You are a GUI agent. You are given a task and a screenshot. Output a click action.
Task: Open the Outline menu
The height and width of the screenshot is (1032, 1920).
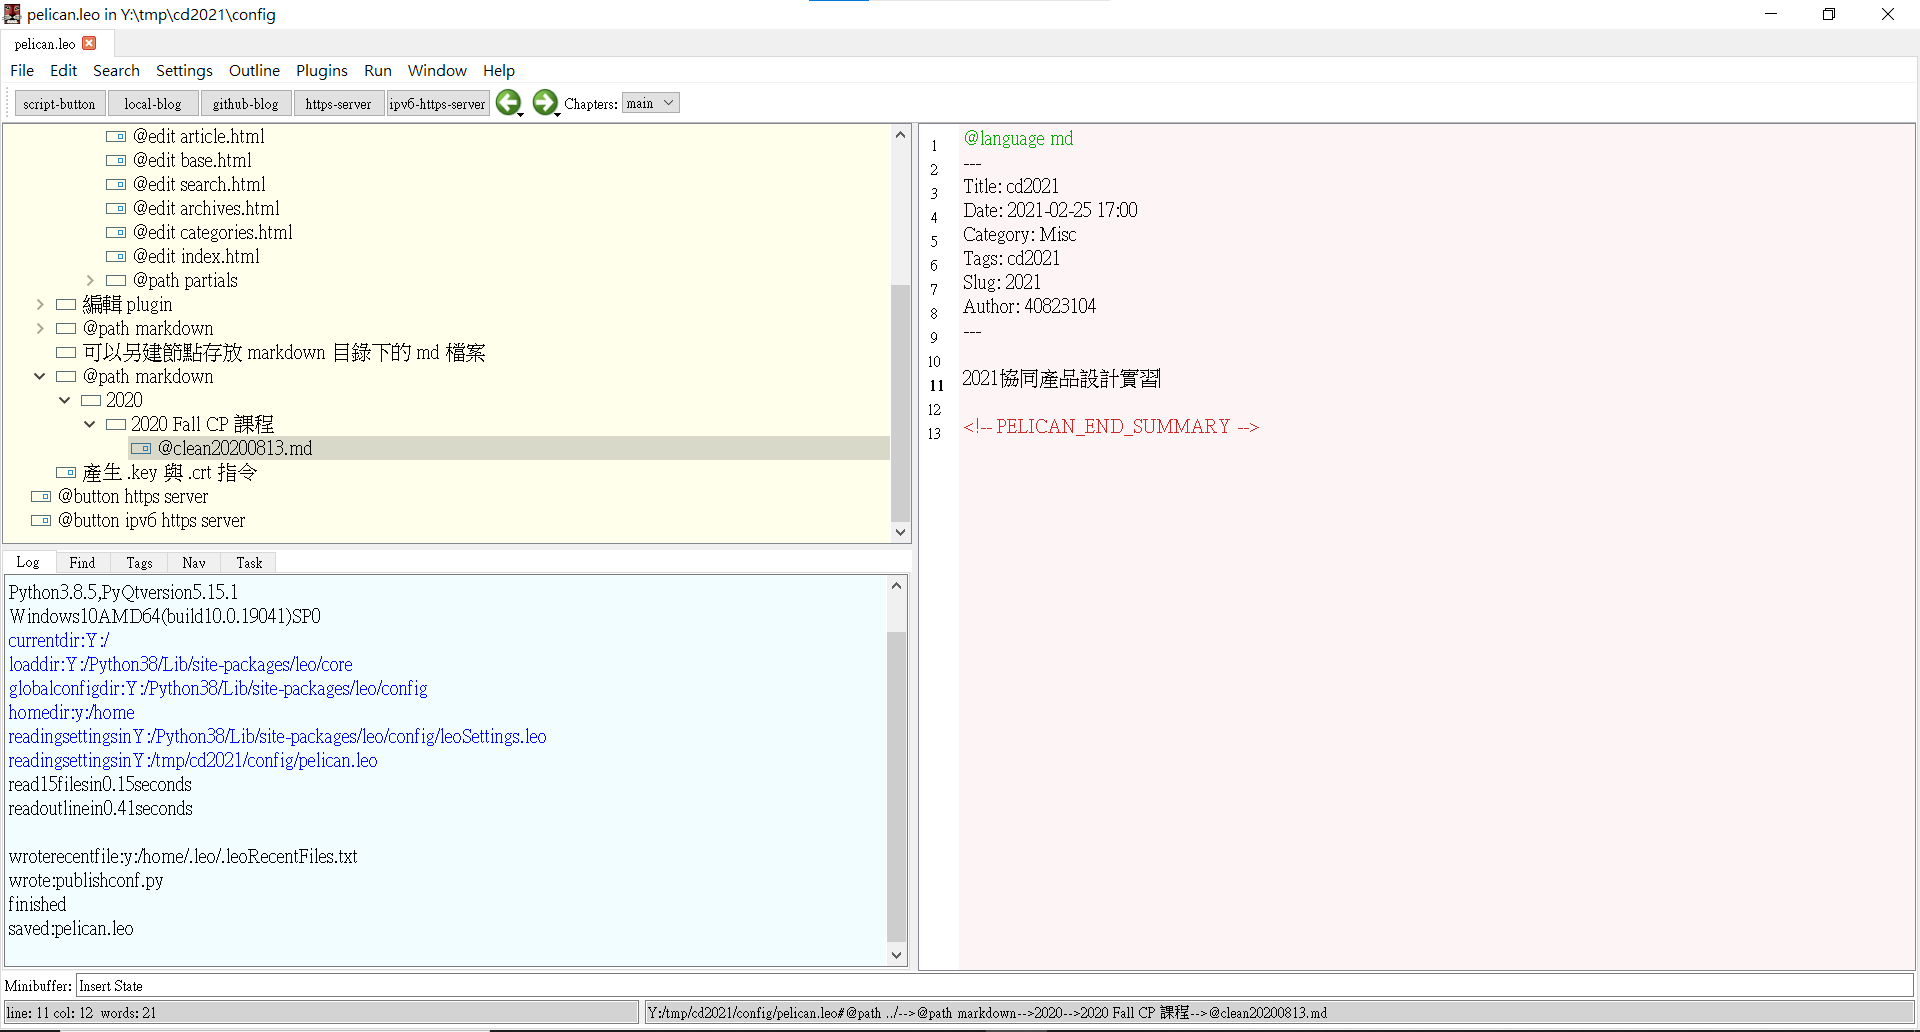pyautogui.click(x=254, y=70)
